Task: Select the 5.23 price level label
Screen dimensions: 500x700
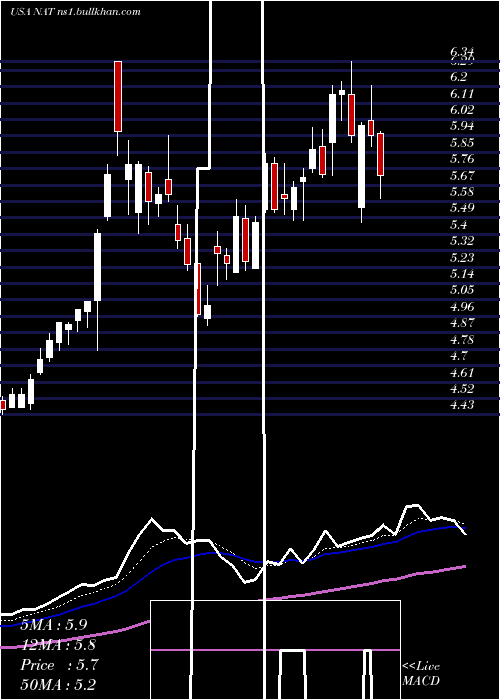Action: coord(462,258)
